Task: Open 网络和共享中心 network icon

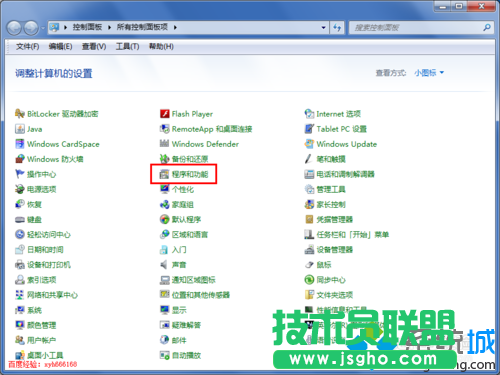Action: (x=20, y=295)
